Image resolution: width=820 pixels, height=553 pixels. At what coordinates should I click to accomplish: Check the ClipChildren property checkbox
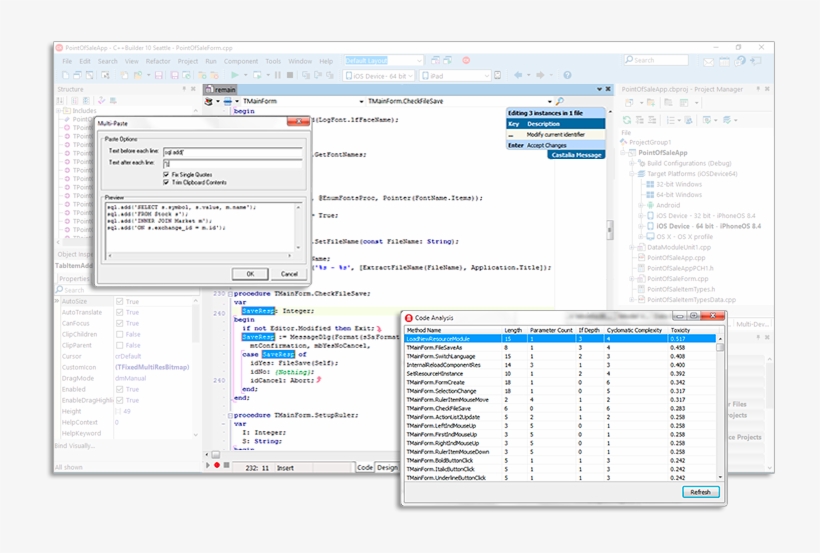tap(120, 334)
